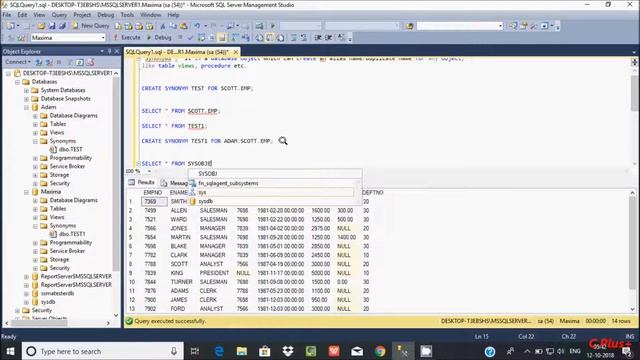Expand the Database Snapshots node
The width and height of the screenshot is (640, 360).
click(x=26, y=99)
